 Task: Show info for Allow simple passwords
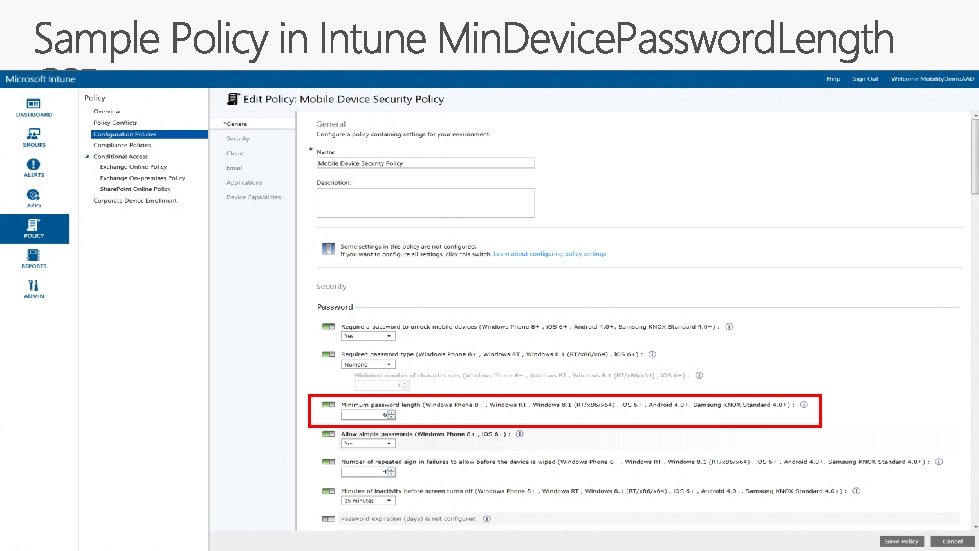click(x=519, y=434)
